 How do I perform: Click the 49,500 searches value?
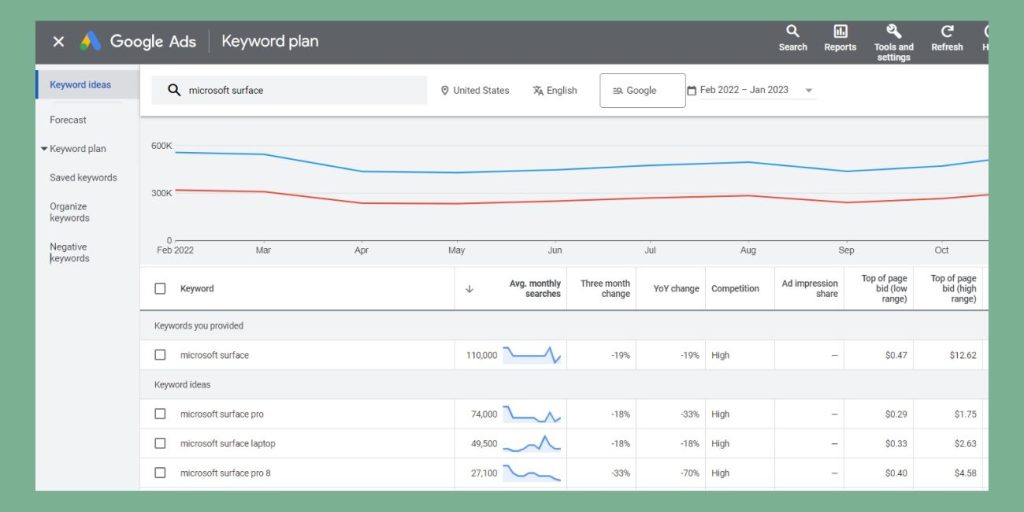coord(484,443)
